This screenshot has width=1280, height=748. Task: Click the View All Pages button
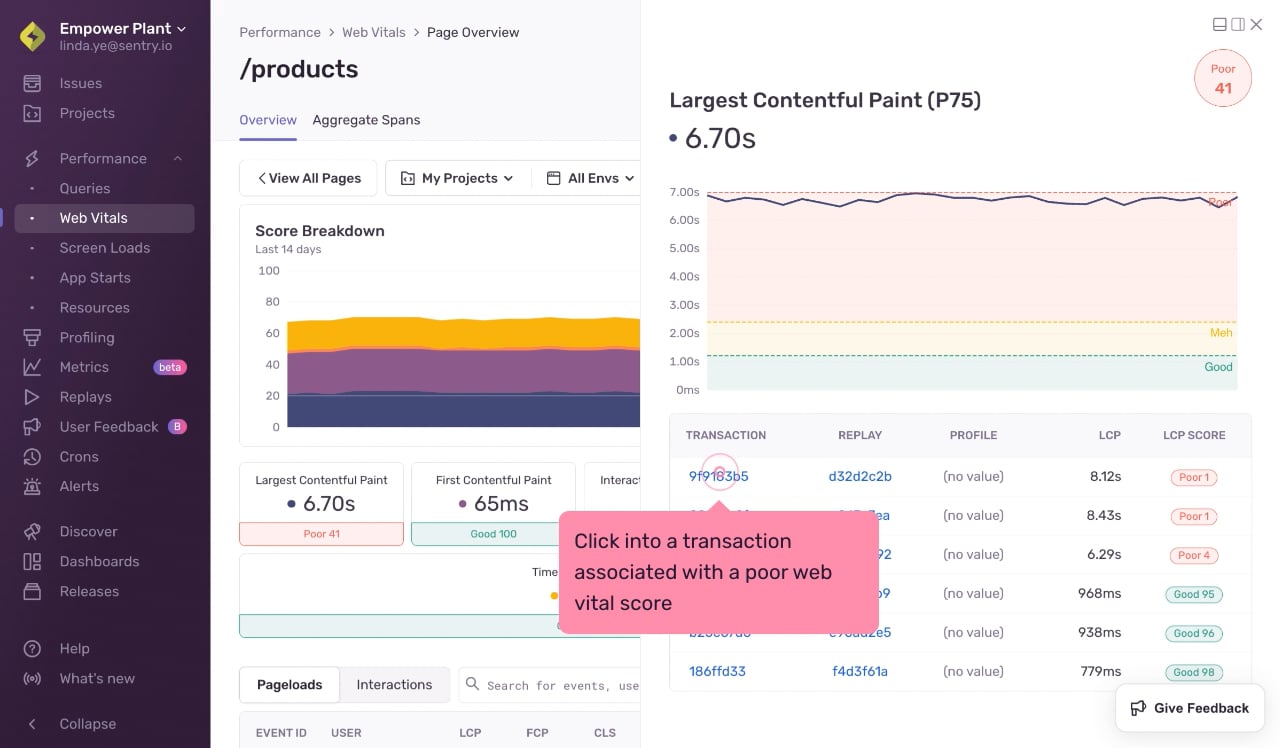[x=308, y=178]
